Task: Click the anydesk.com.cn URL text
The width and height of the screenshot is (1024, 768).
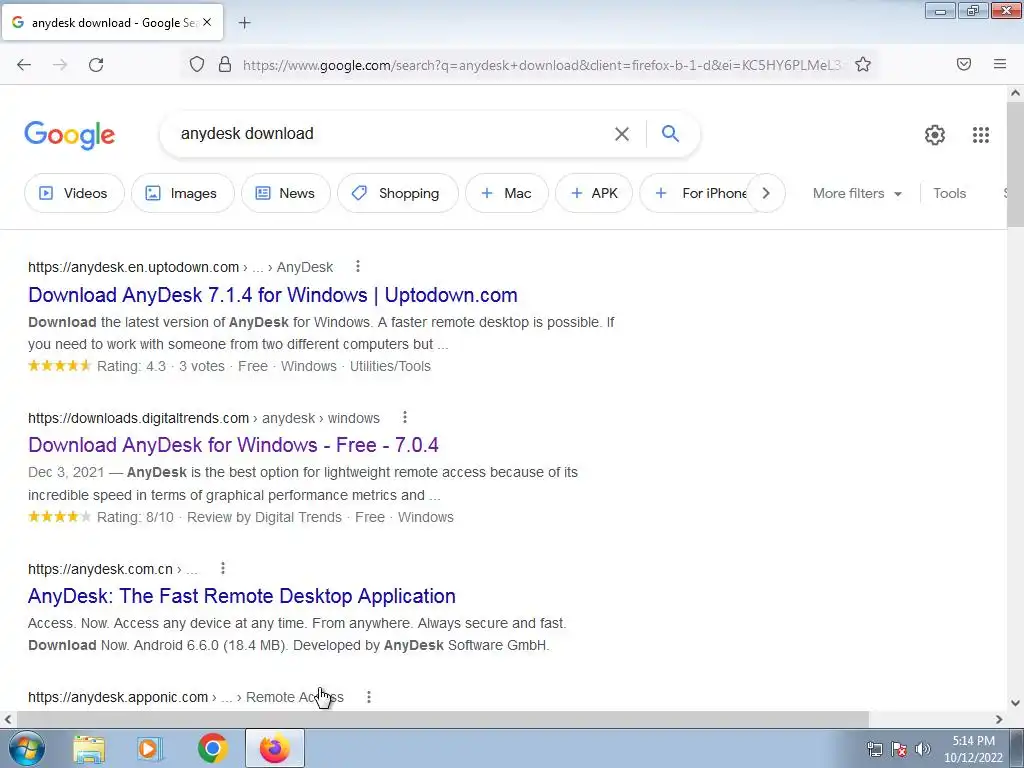Action: coord(101,569)
